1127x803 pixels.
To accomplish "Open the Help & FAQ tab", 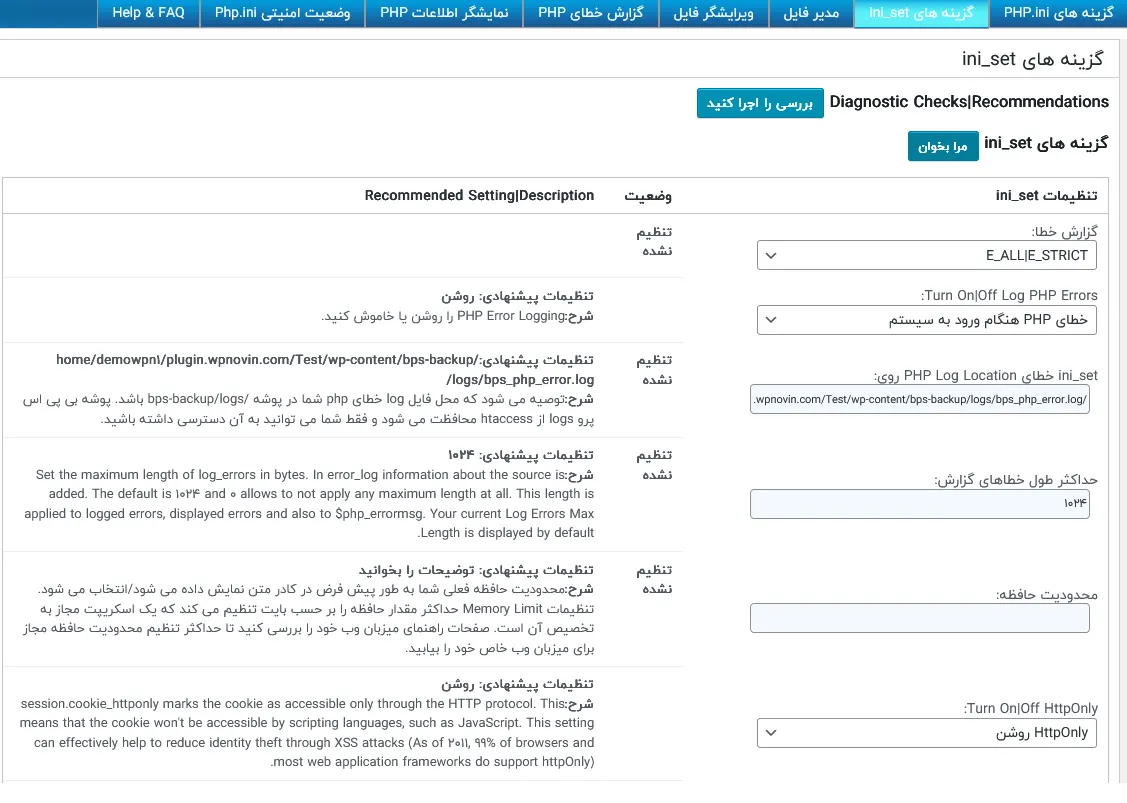I will point(148,13).
